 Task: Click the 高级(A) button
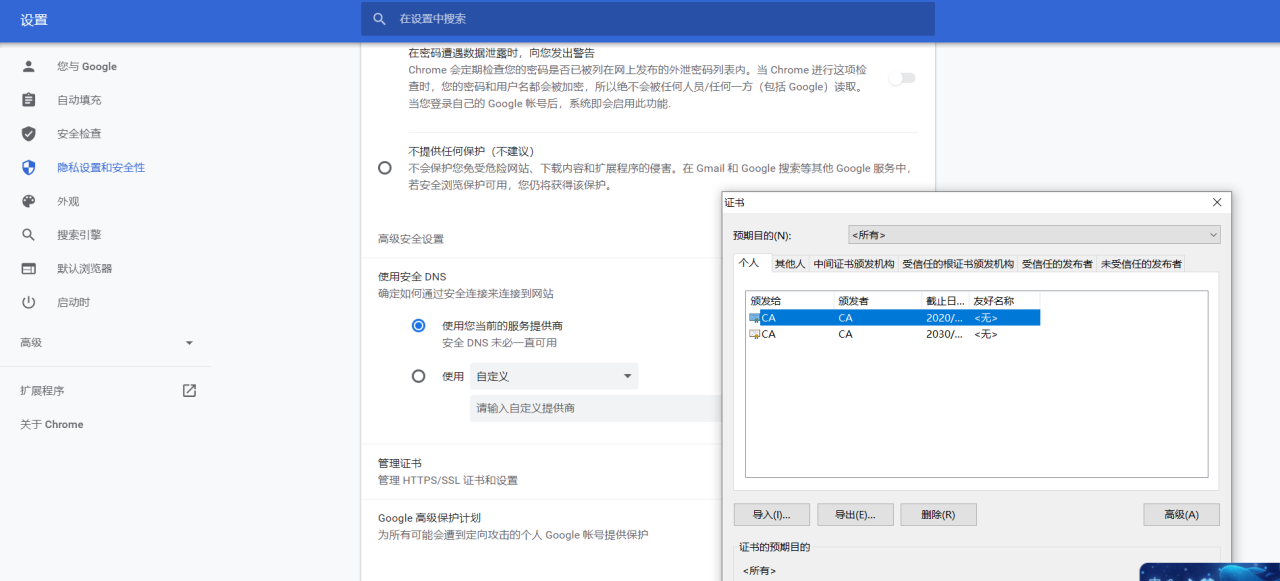coord(1182,515)
